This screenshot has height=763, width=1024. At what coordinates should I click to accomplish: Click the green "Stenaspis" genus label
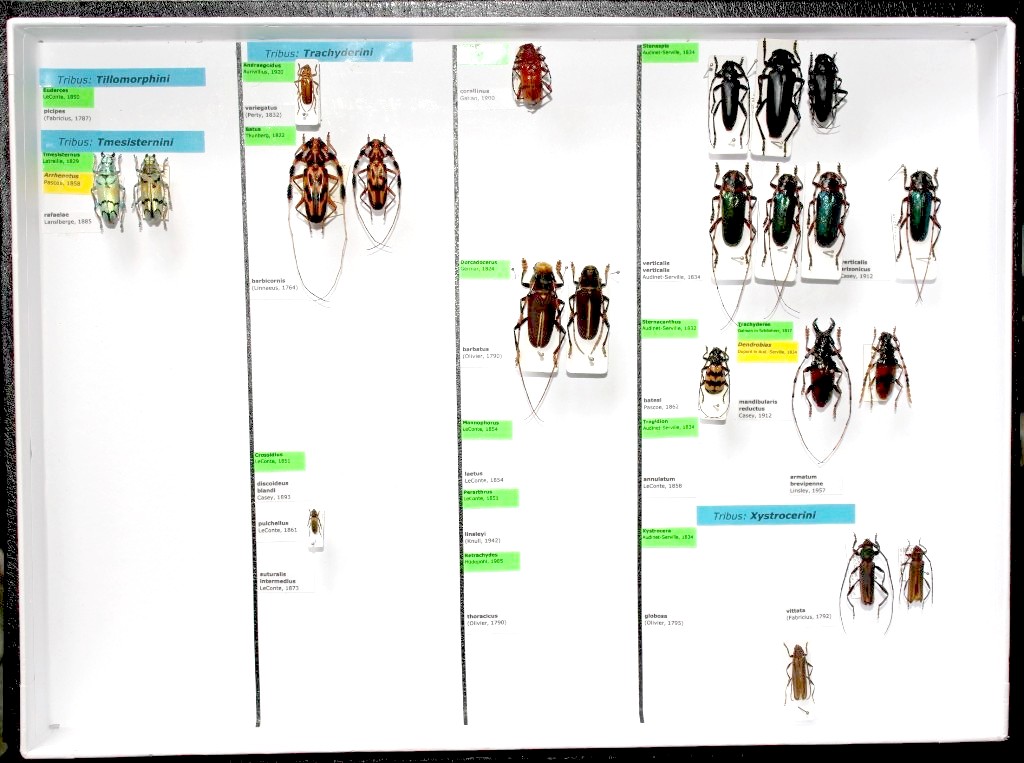coord(669,51)
